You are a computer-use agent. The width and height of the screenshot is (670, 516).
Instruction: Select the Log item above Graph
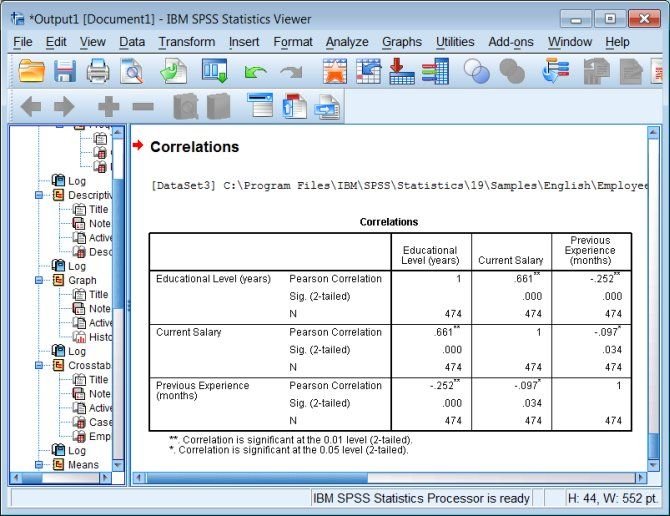(77, 266)
